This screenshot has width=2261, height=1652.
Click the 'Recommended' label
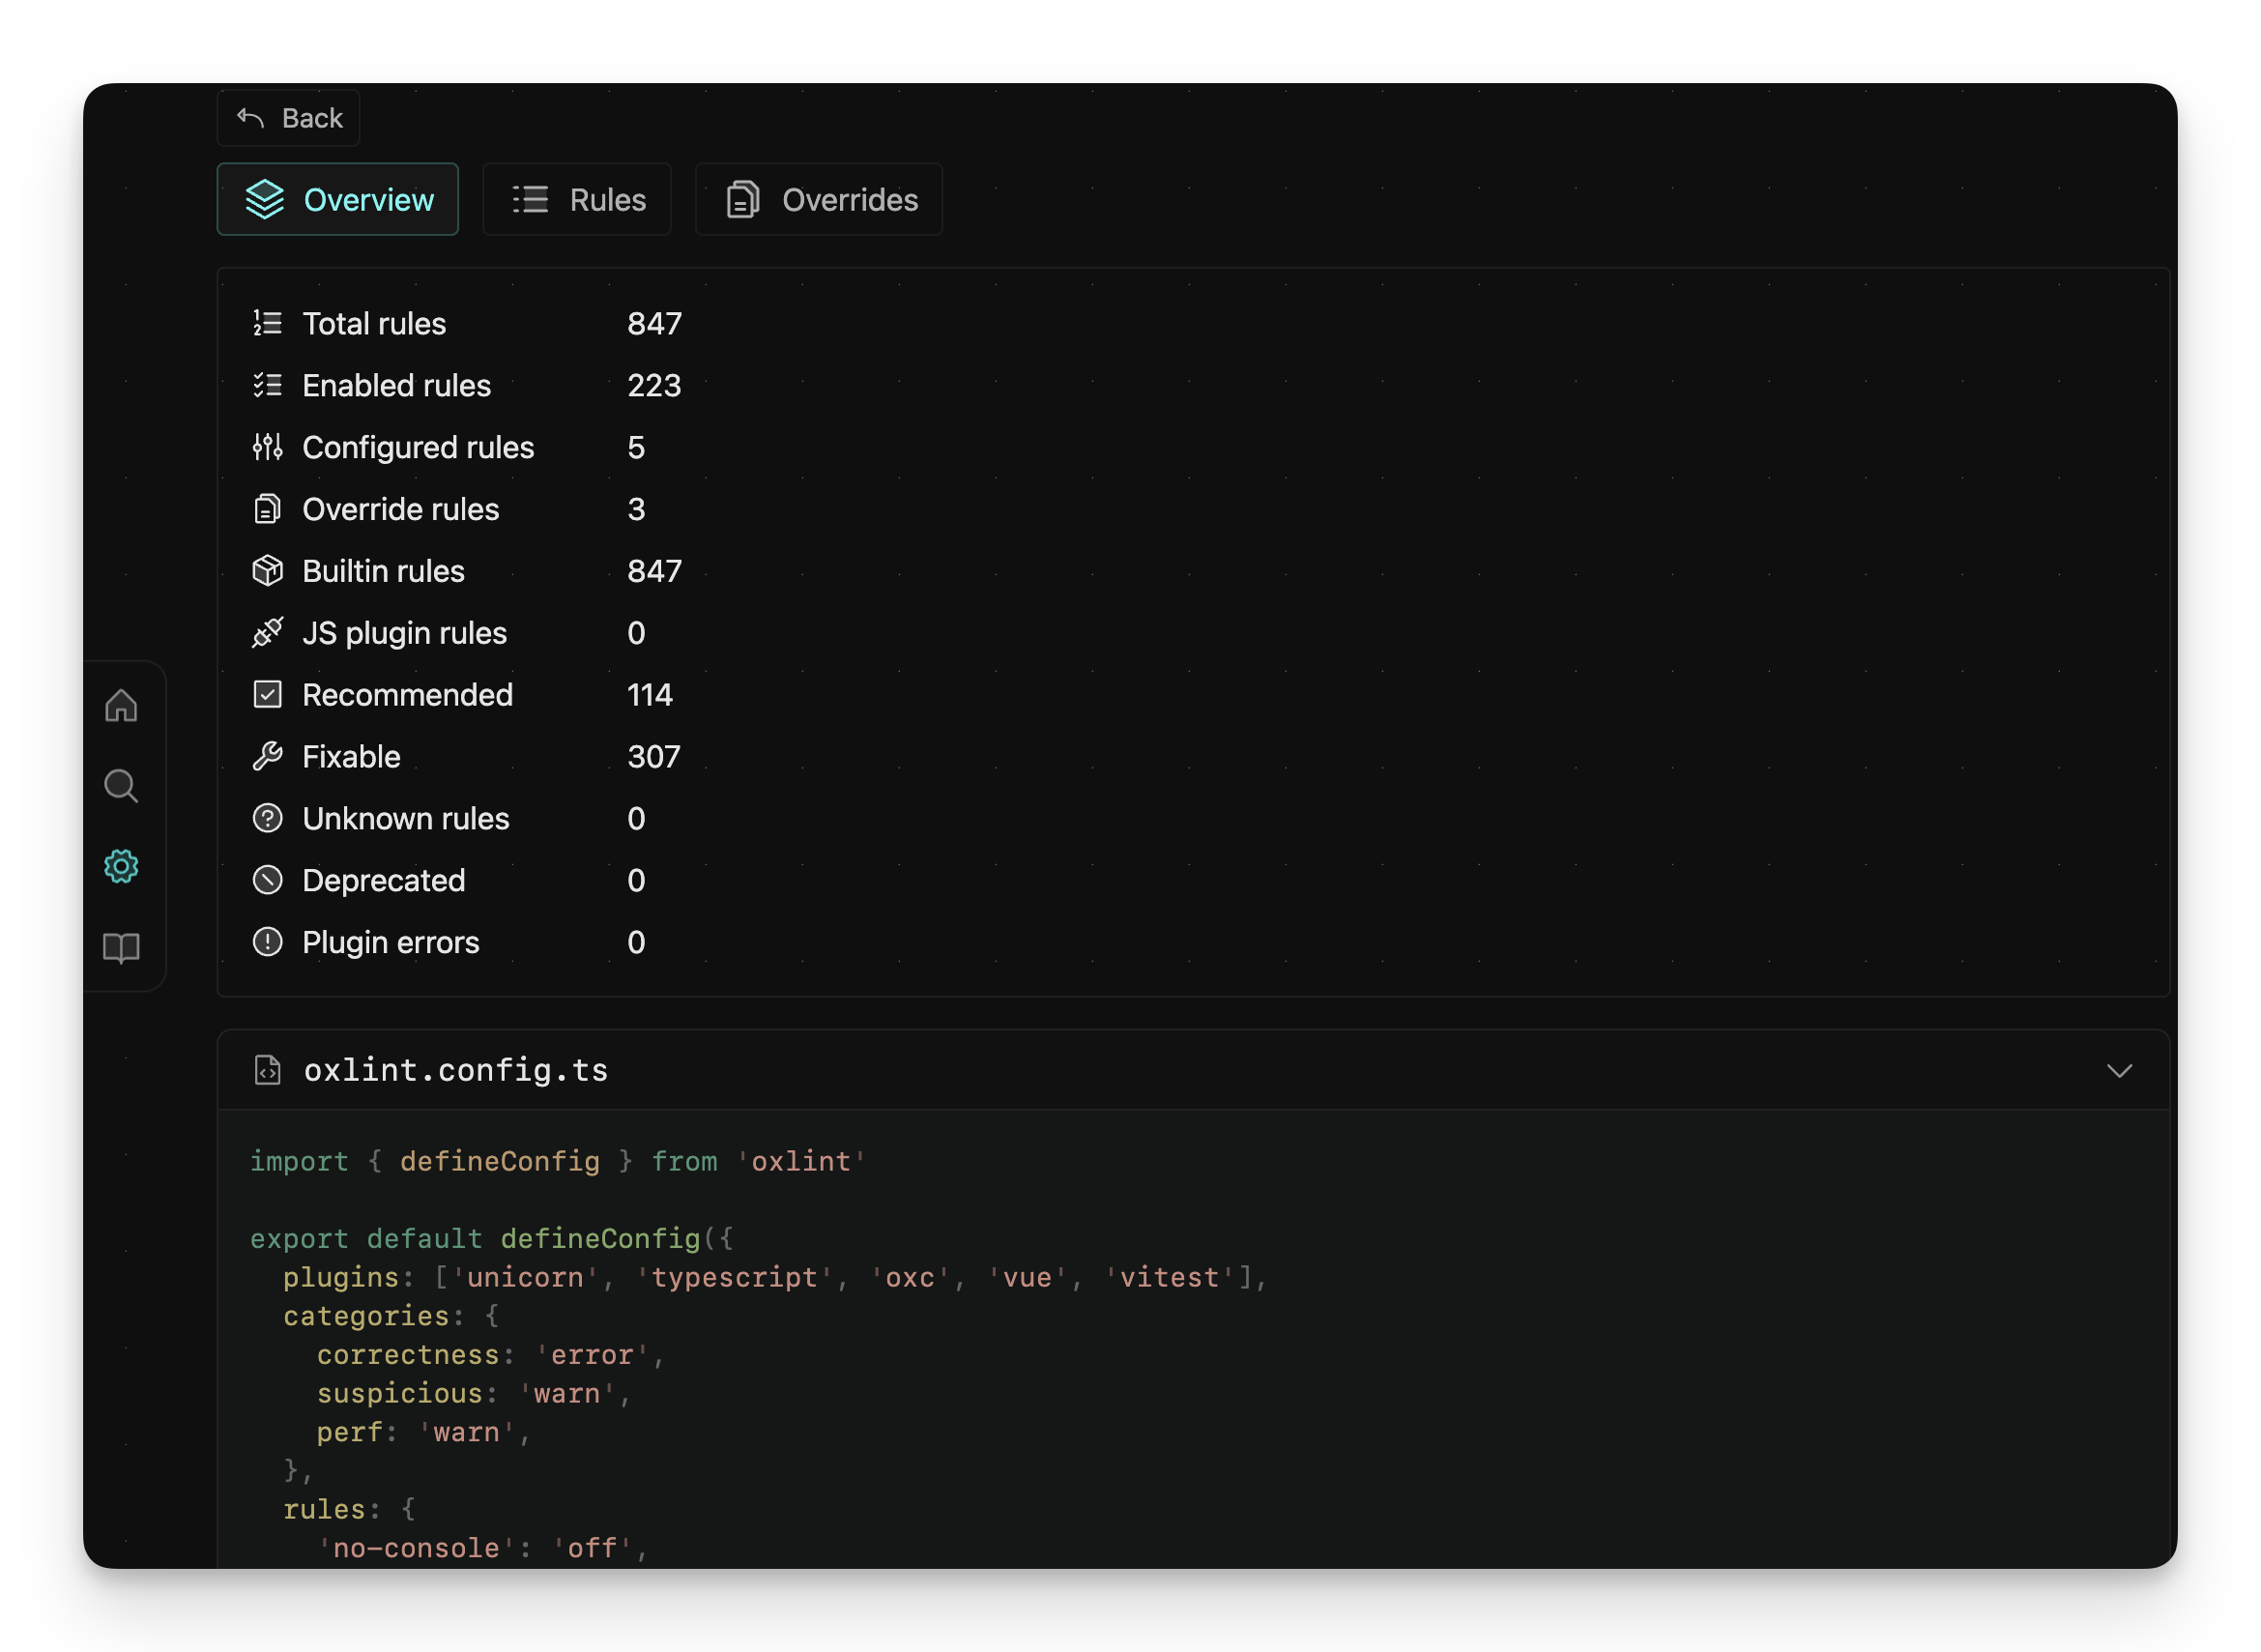tap(407, 696)
